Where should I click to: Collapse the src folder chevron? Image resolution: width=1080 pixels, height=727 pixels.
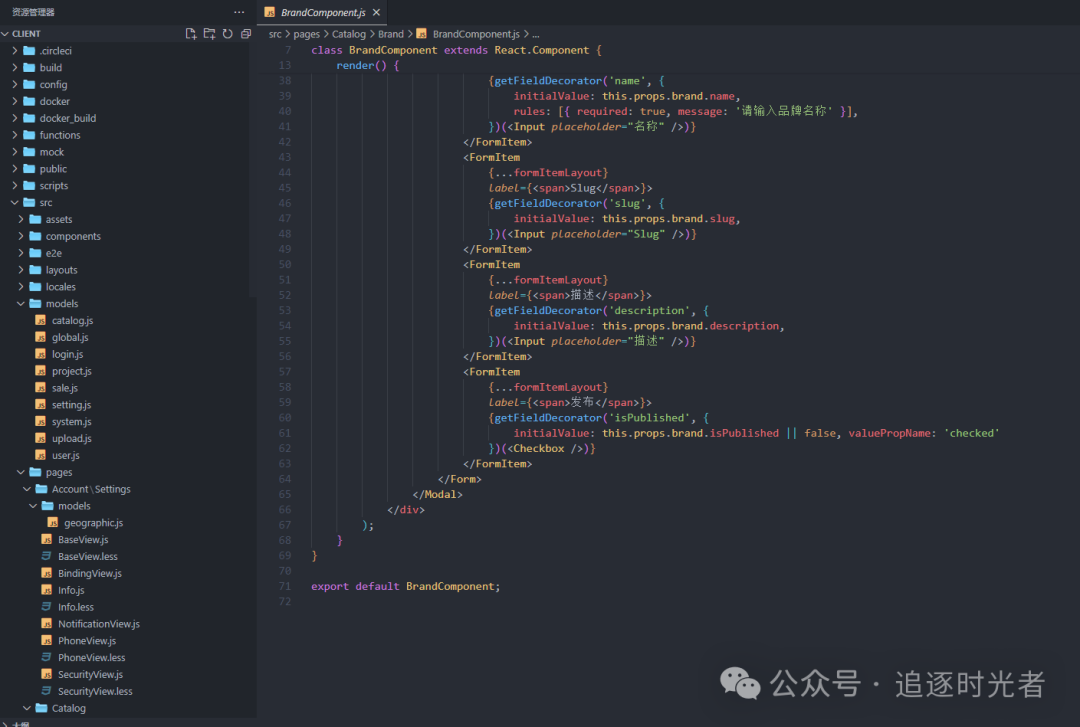click(x=15, y=203)
